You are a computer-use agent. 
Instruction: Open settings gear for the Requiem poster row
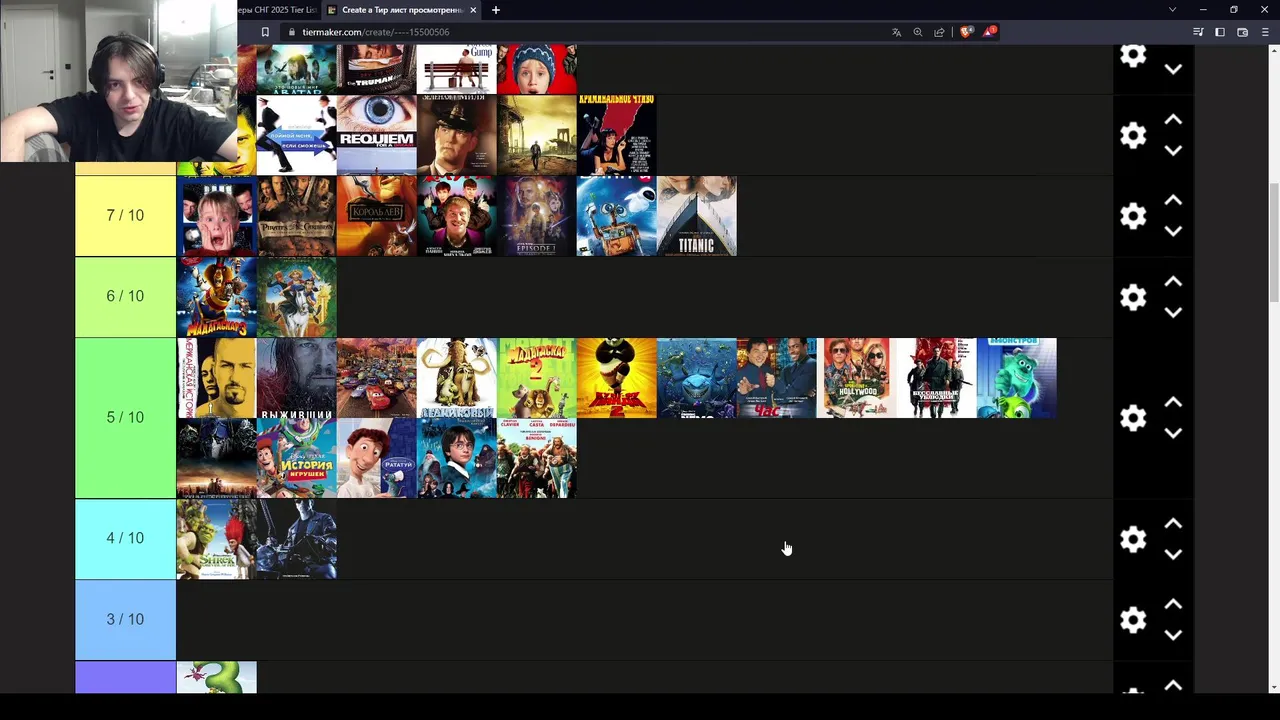1133,135
